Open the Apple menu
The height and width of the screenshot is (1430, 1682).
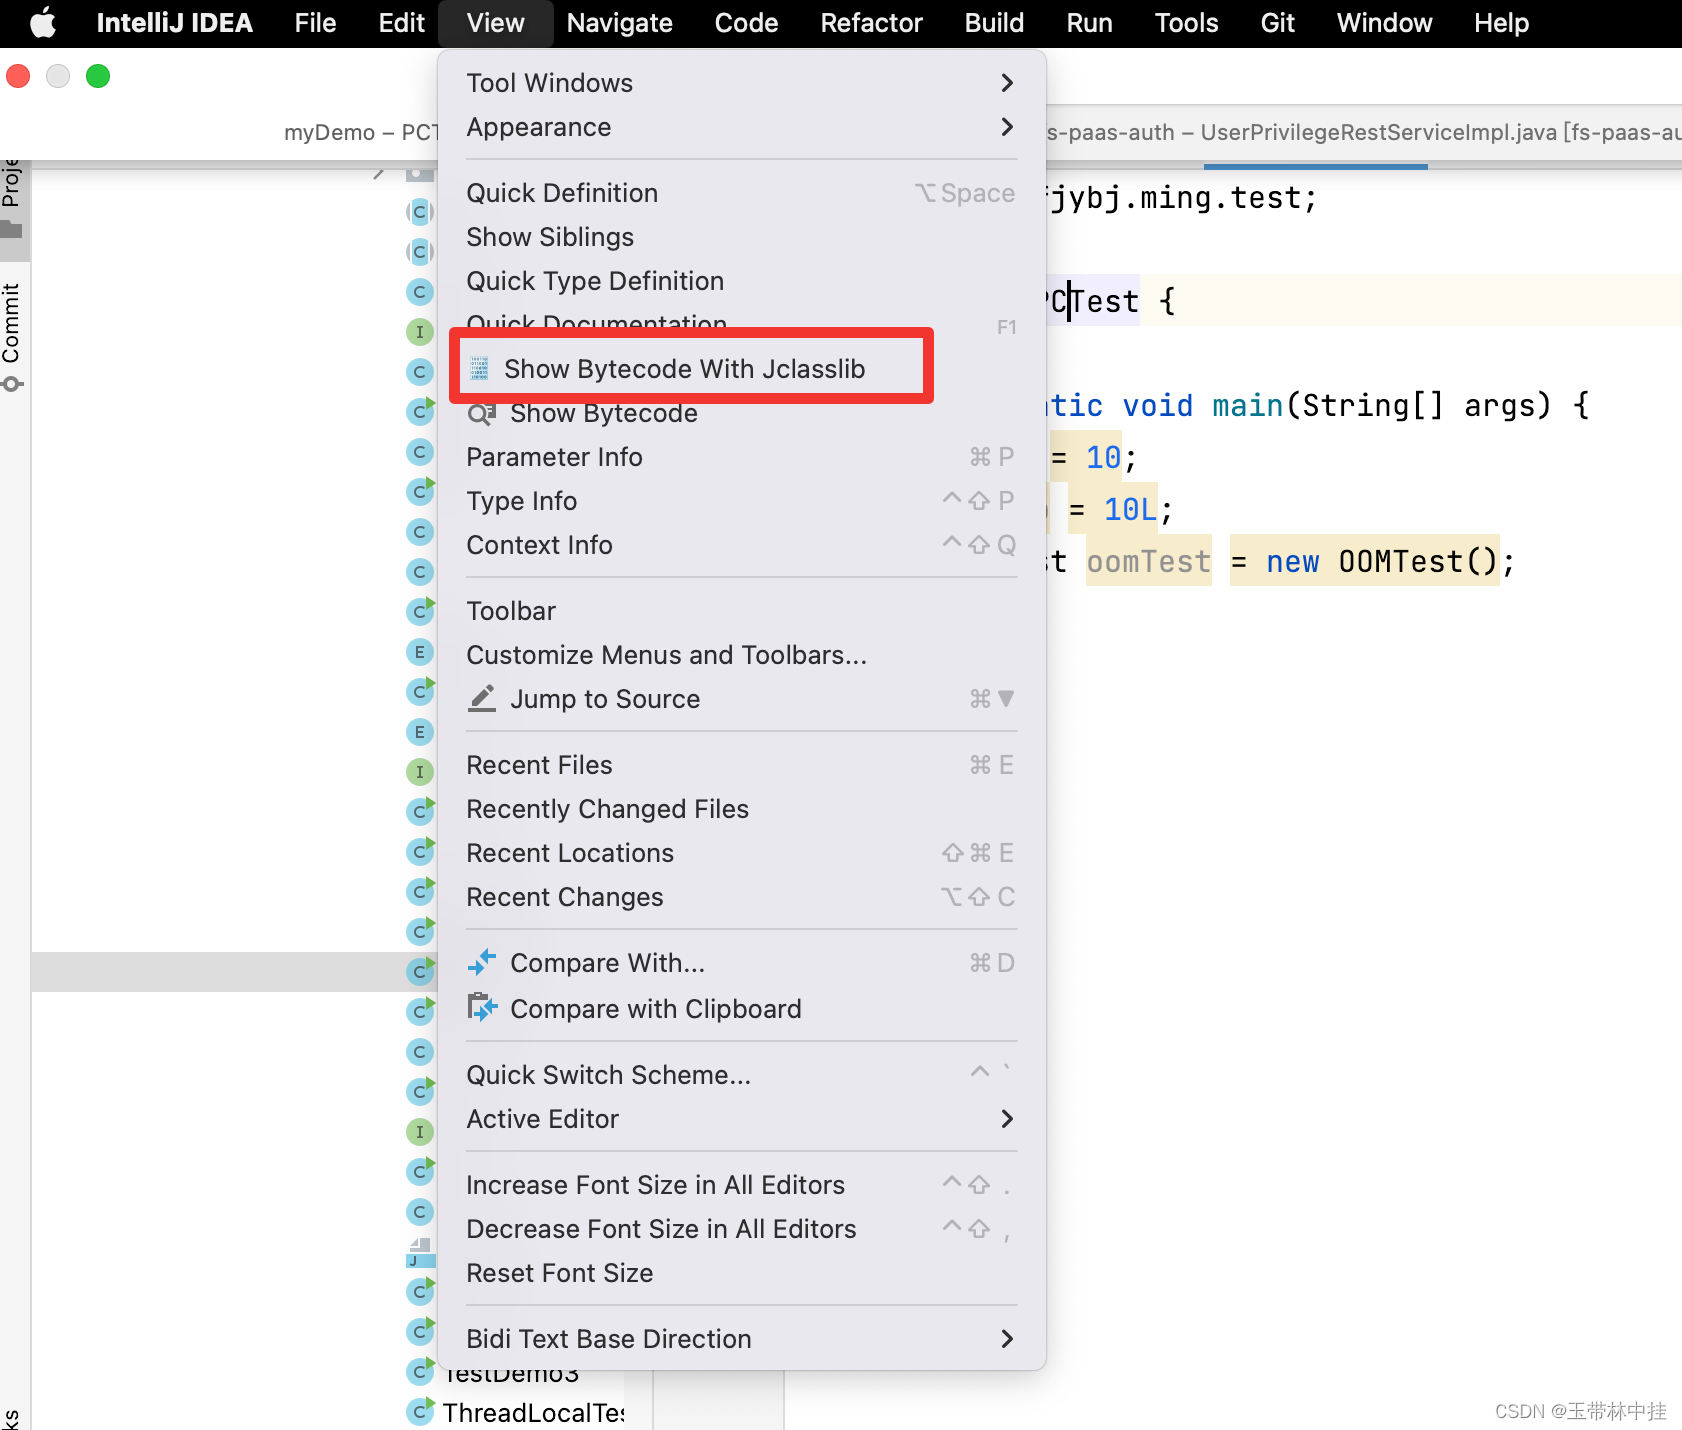point(43,23)
